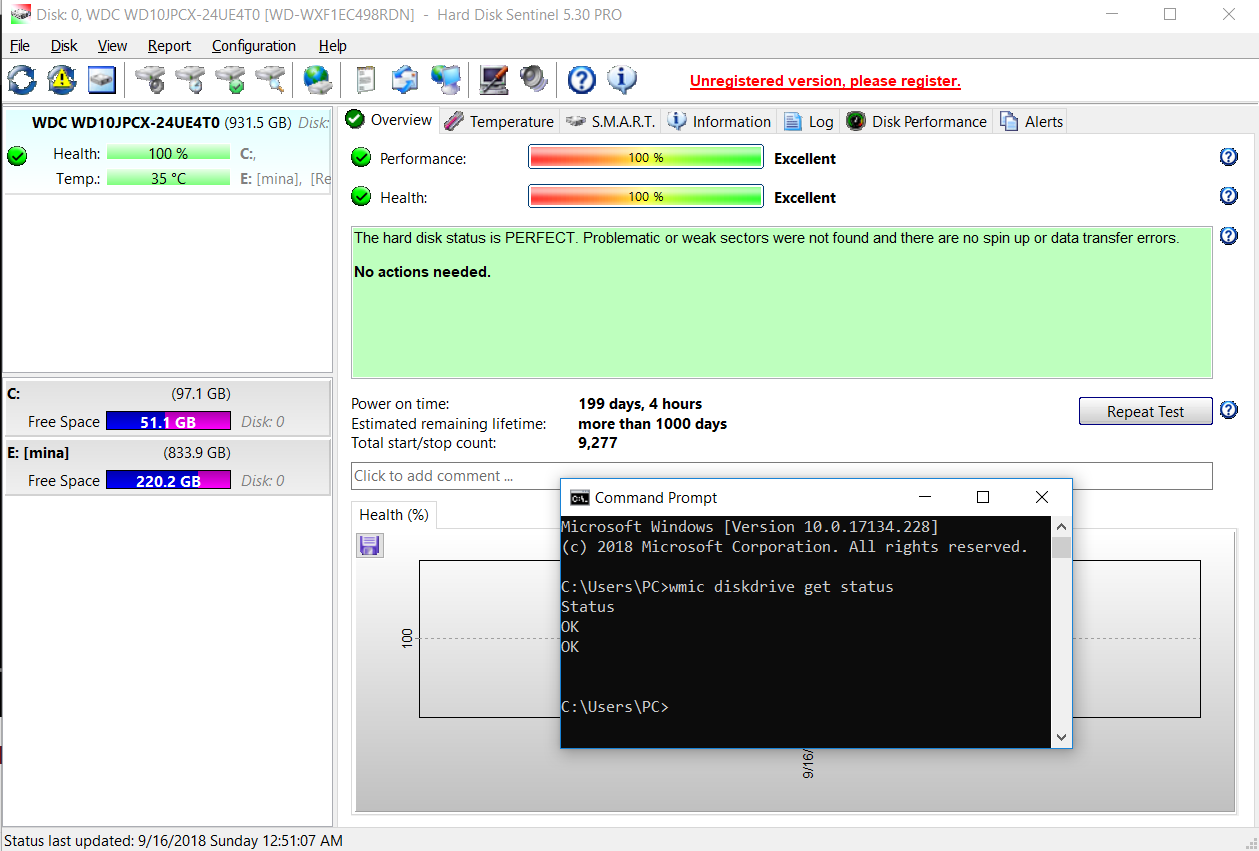Switch to the Overview tab
This screenshot has width=1259, height=851.
coord(389,120)
